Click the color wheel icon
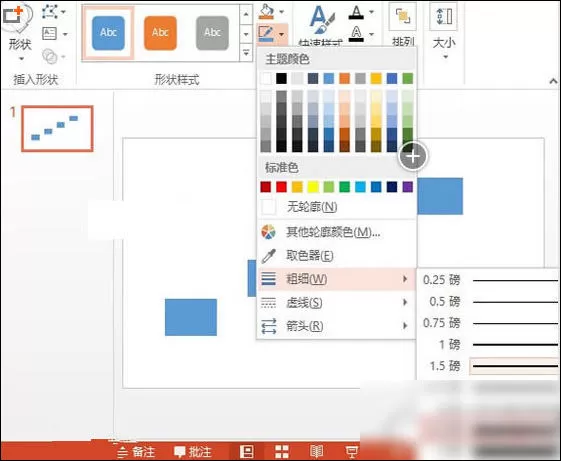The height and width of the screenshot is (461, 561). click(x=268, y=232)
